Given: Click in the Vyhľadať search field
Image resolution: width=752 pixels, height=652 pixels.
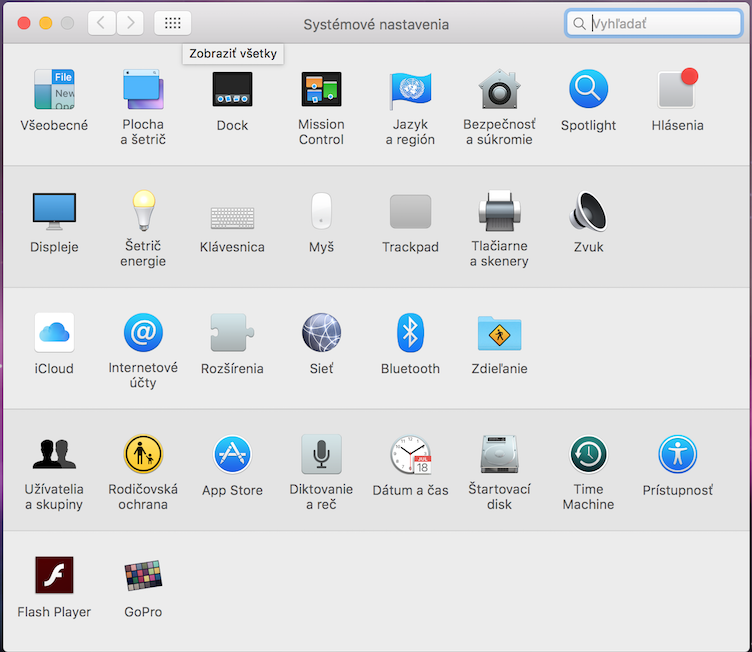Looking at the screenshot, I should 654,24.
